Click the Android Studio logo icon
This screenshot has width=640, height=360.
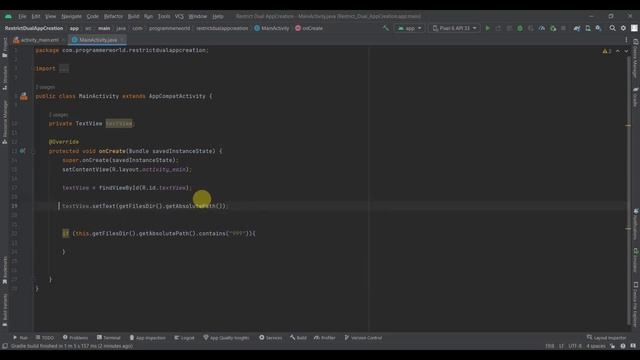(8, 16)
